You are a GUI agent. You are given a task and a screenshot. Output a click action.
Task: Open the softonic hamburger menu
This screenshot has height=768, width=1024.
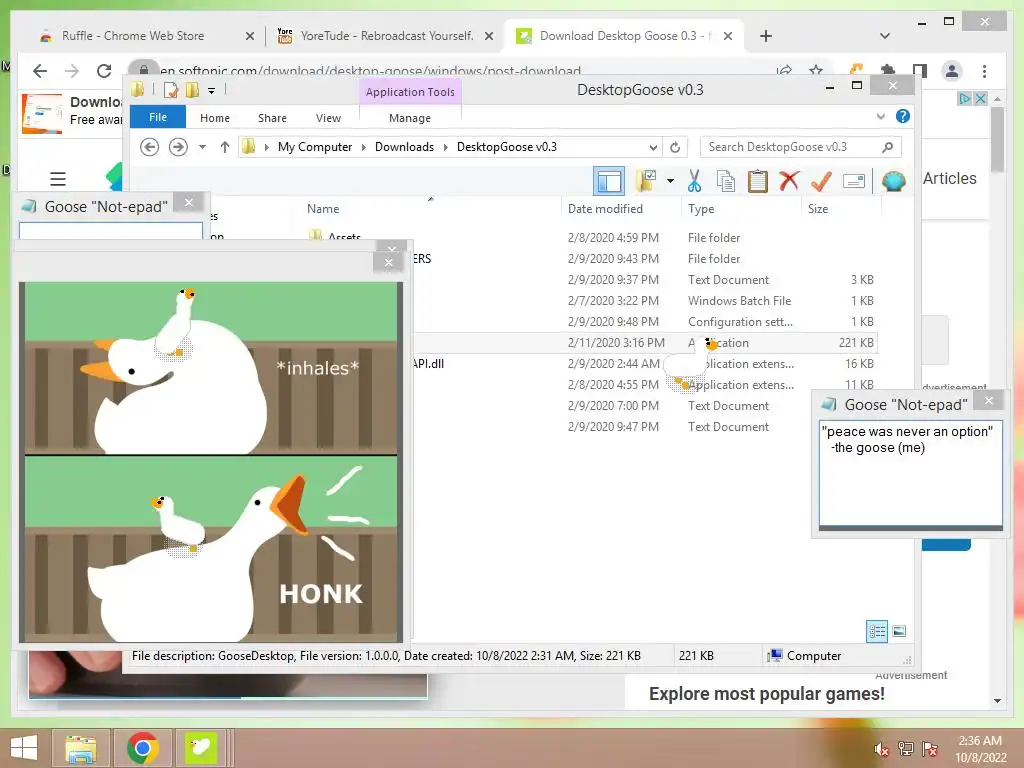pos(58,178)
